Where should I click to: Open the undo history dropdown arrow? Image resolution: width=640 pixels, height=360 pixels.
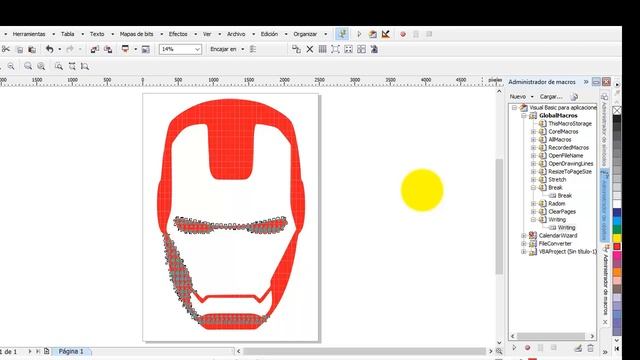point(60,49)
